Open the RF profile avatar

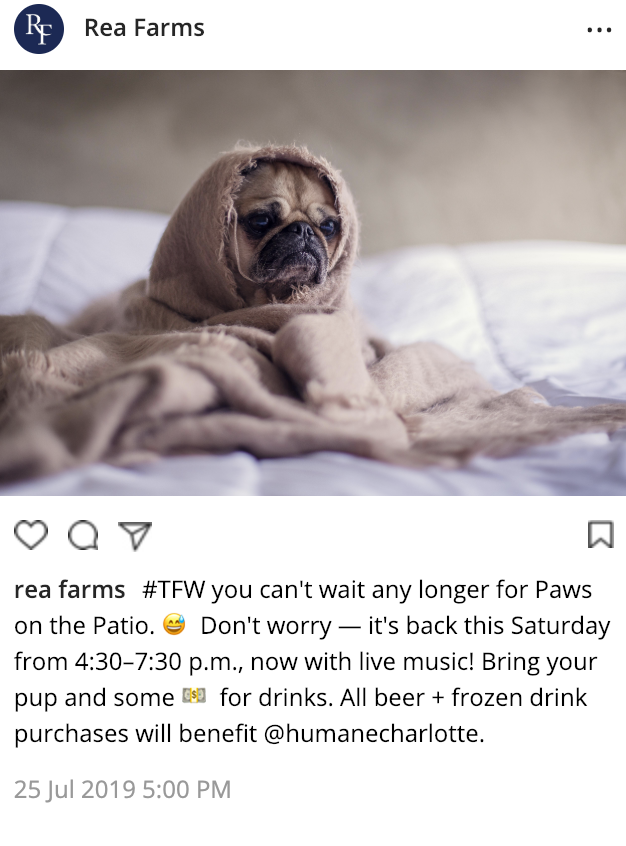39,29
